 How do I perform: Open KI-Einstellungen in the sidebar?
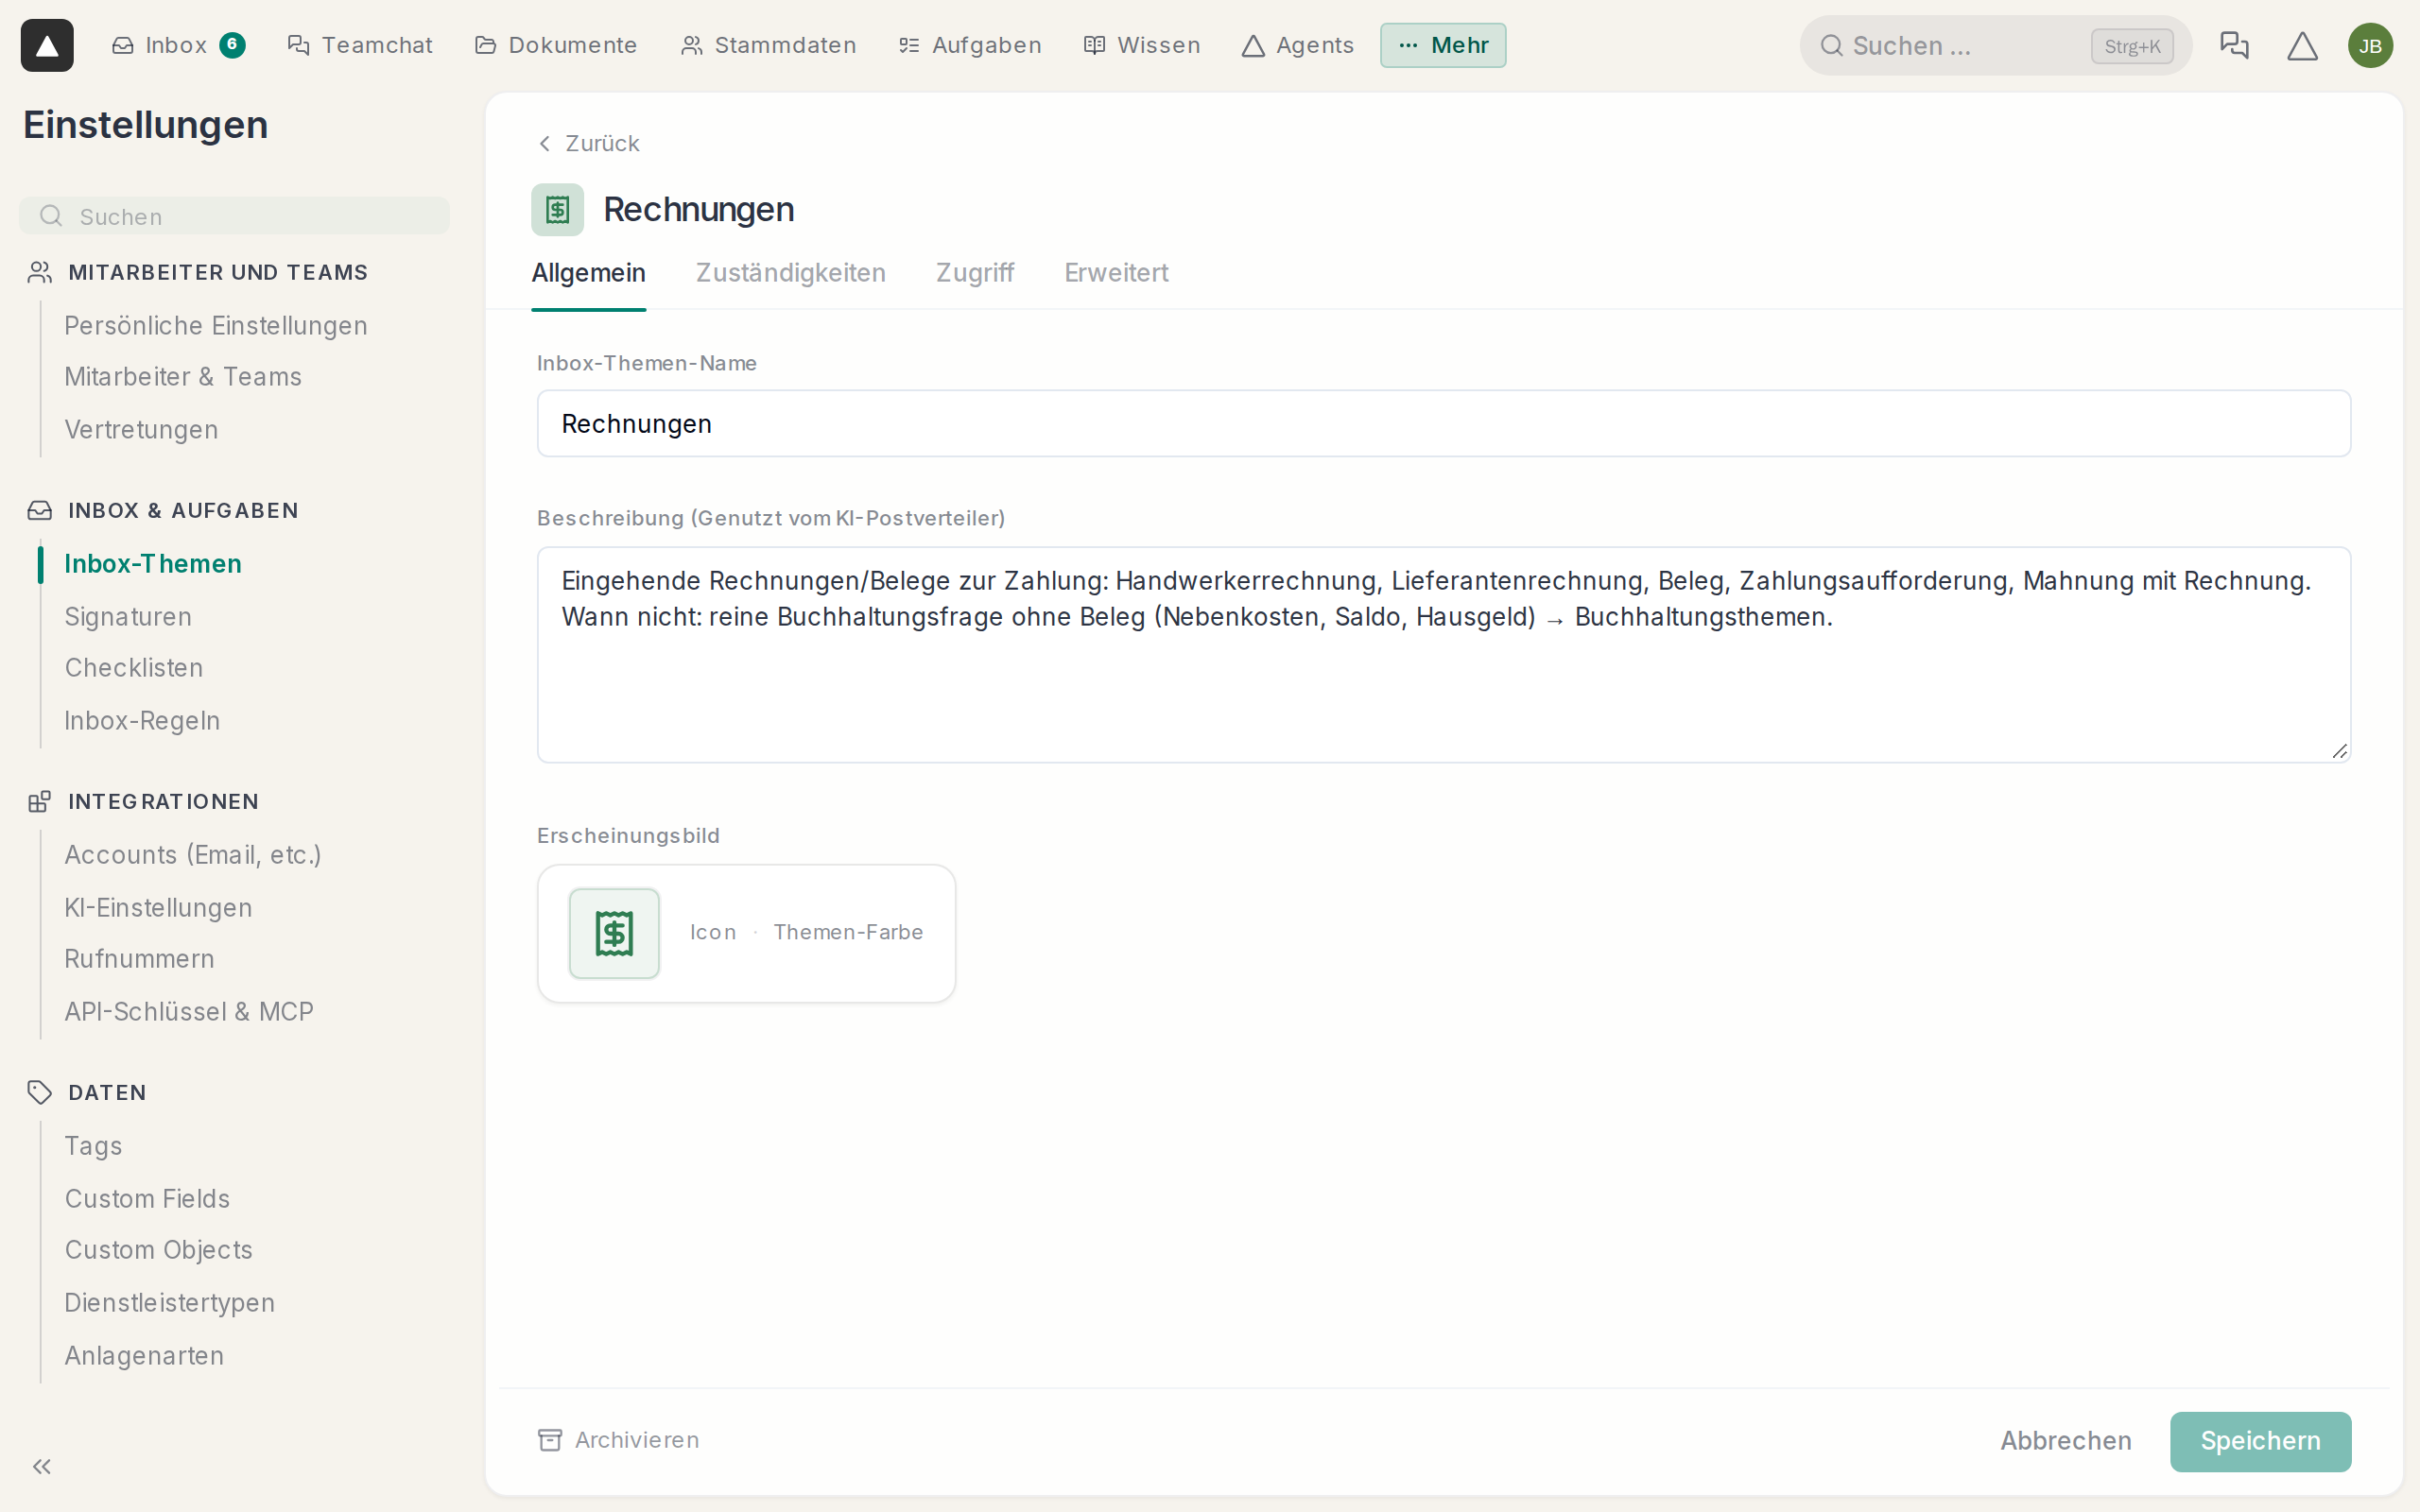pos(157,908)
